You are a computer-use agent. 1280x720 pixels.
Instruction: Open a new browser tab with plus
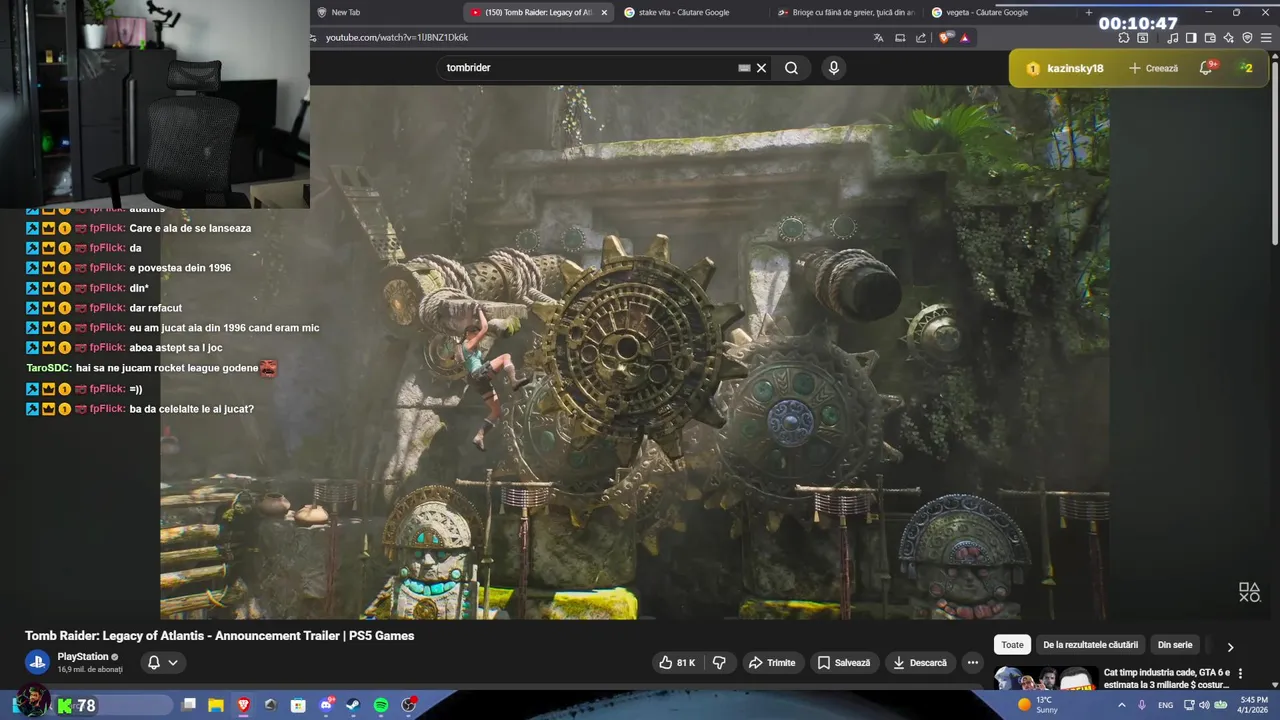(1089, 13)
